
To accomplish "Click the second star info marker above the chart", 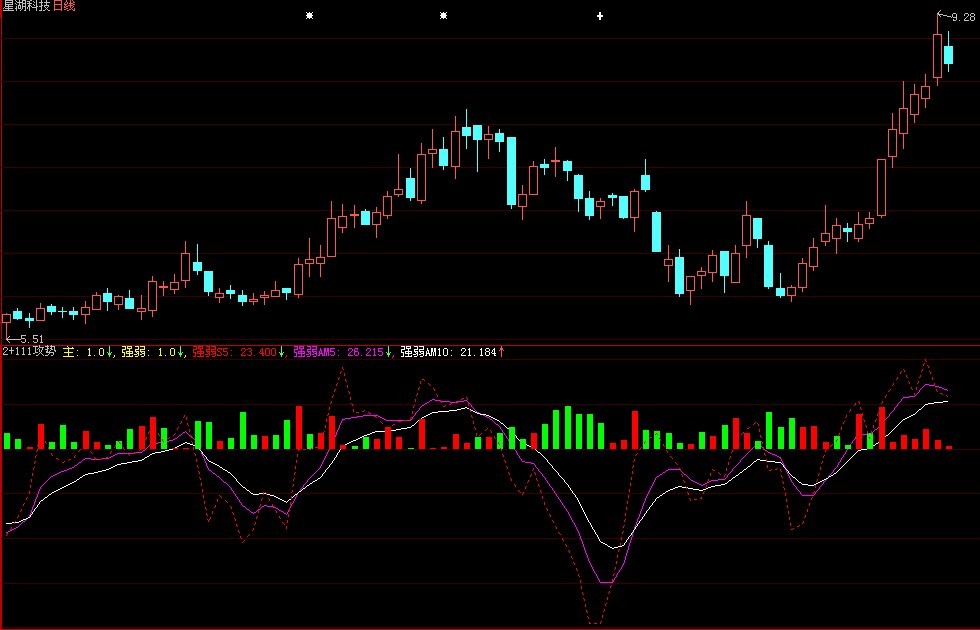I will click(x=443, y=16).
